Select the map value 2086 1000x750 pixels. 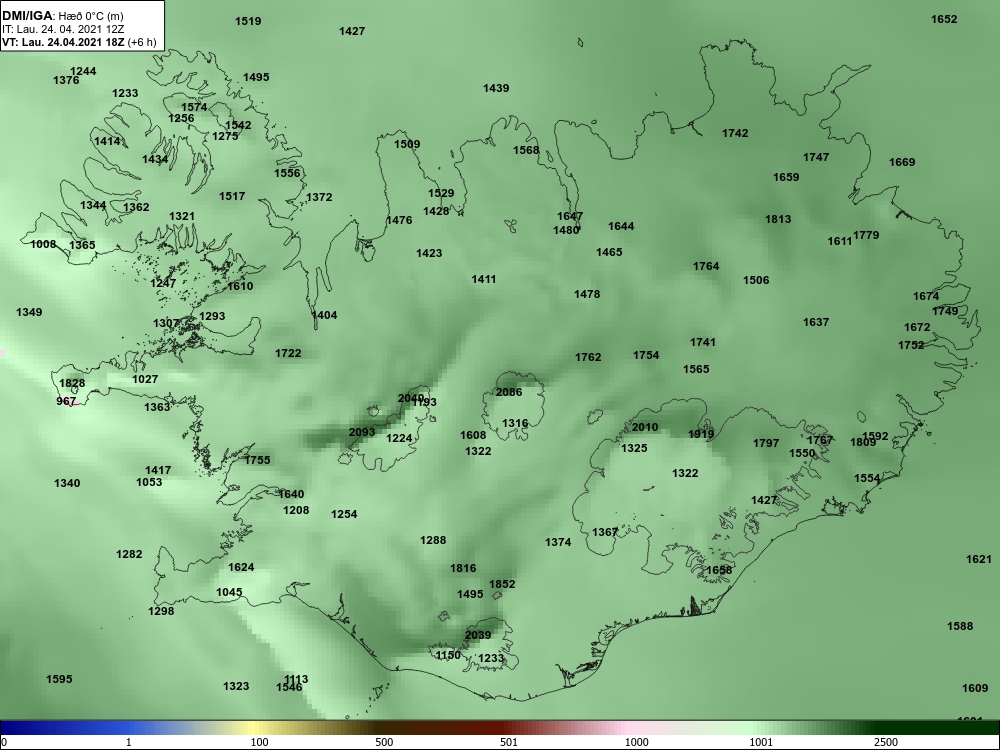pyautogui.click(x=509, y=392)
